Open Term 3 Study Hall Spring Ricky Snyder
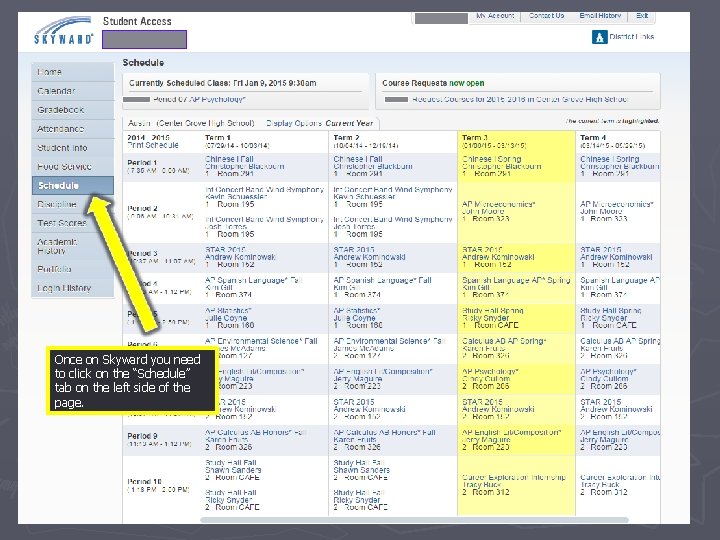 493,310
